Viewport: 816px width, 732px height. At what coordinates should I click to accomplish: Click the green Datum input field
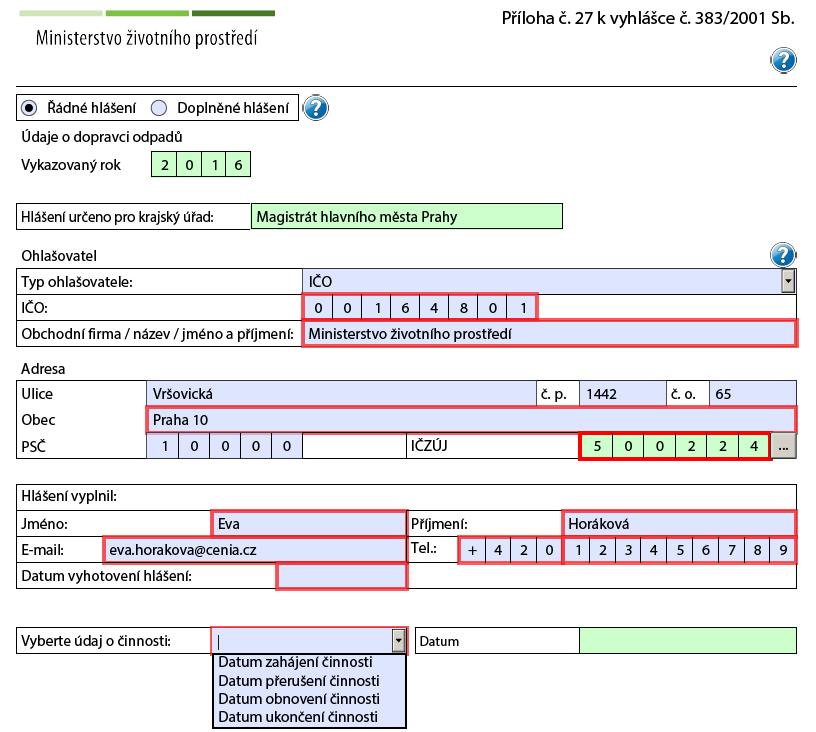coord(688,641)
